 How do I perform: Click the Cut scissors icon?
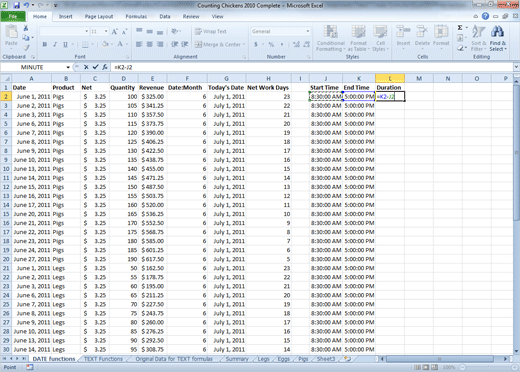(x=26, y=28)
